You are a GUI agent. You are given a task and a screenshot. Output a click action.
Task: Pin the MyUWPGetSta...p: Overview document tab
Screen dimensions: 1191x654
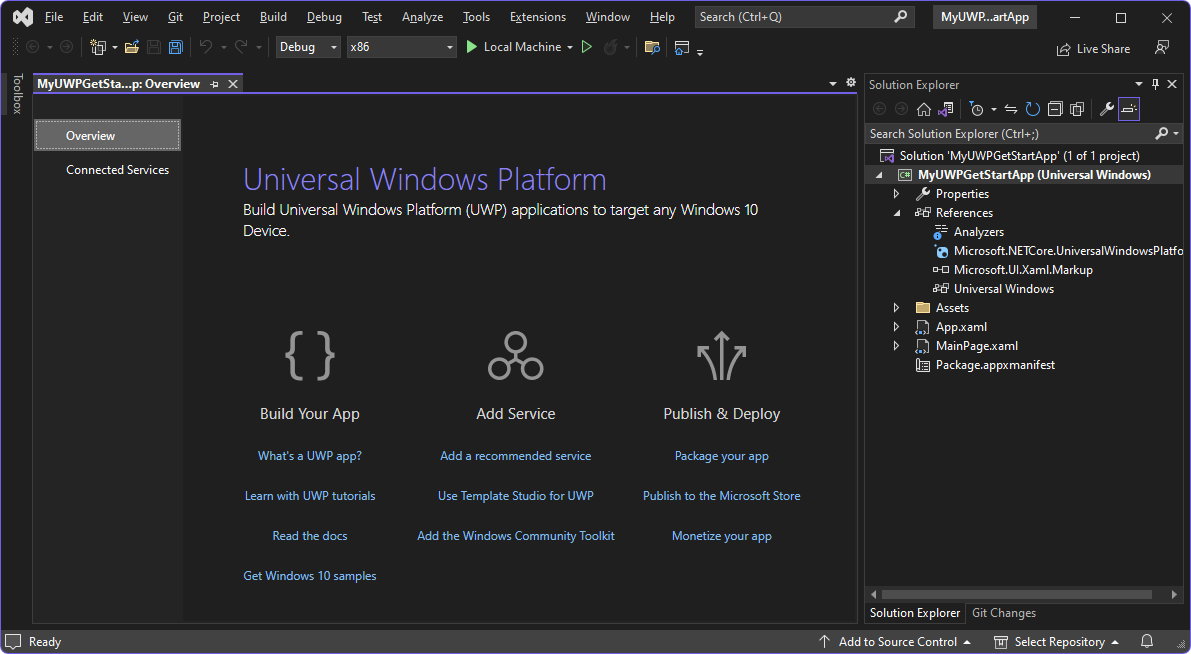pos(214,84)
